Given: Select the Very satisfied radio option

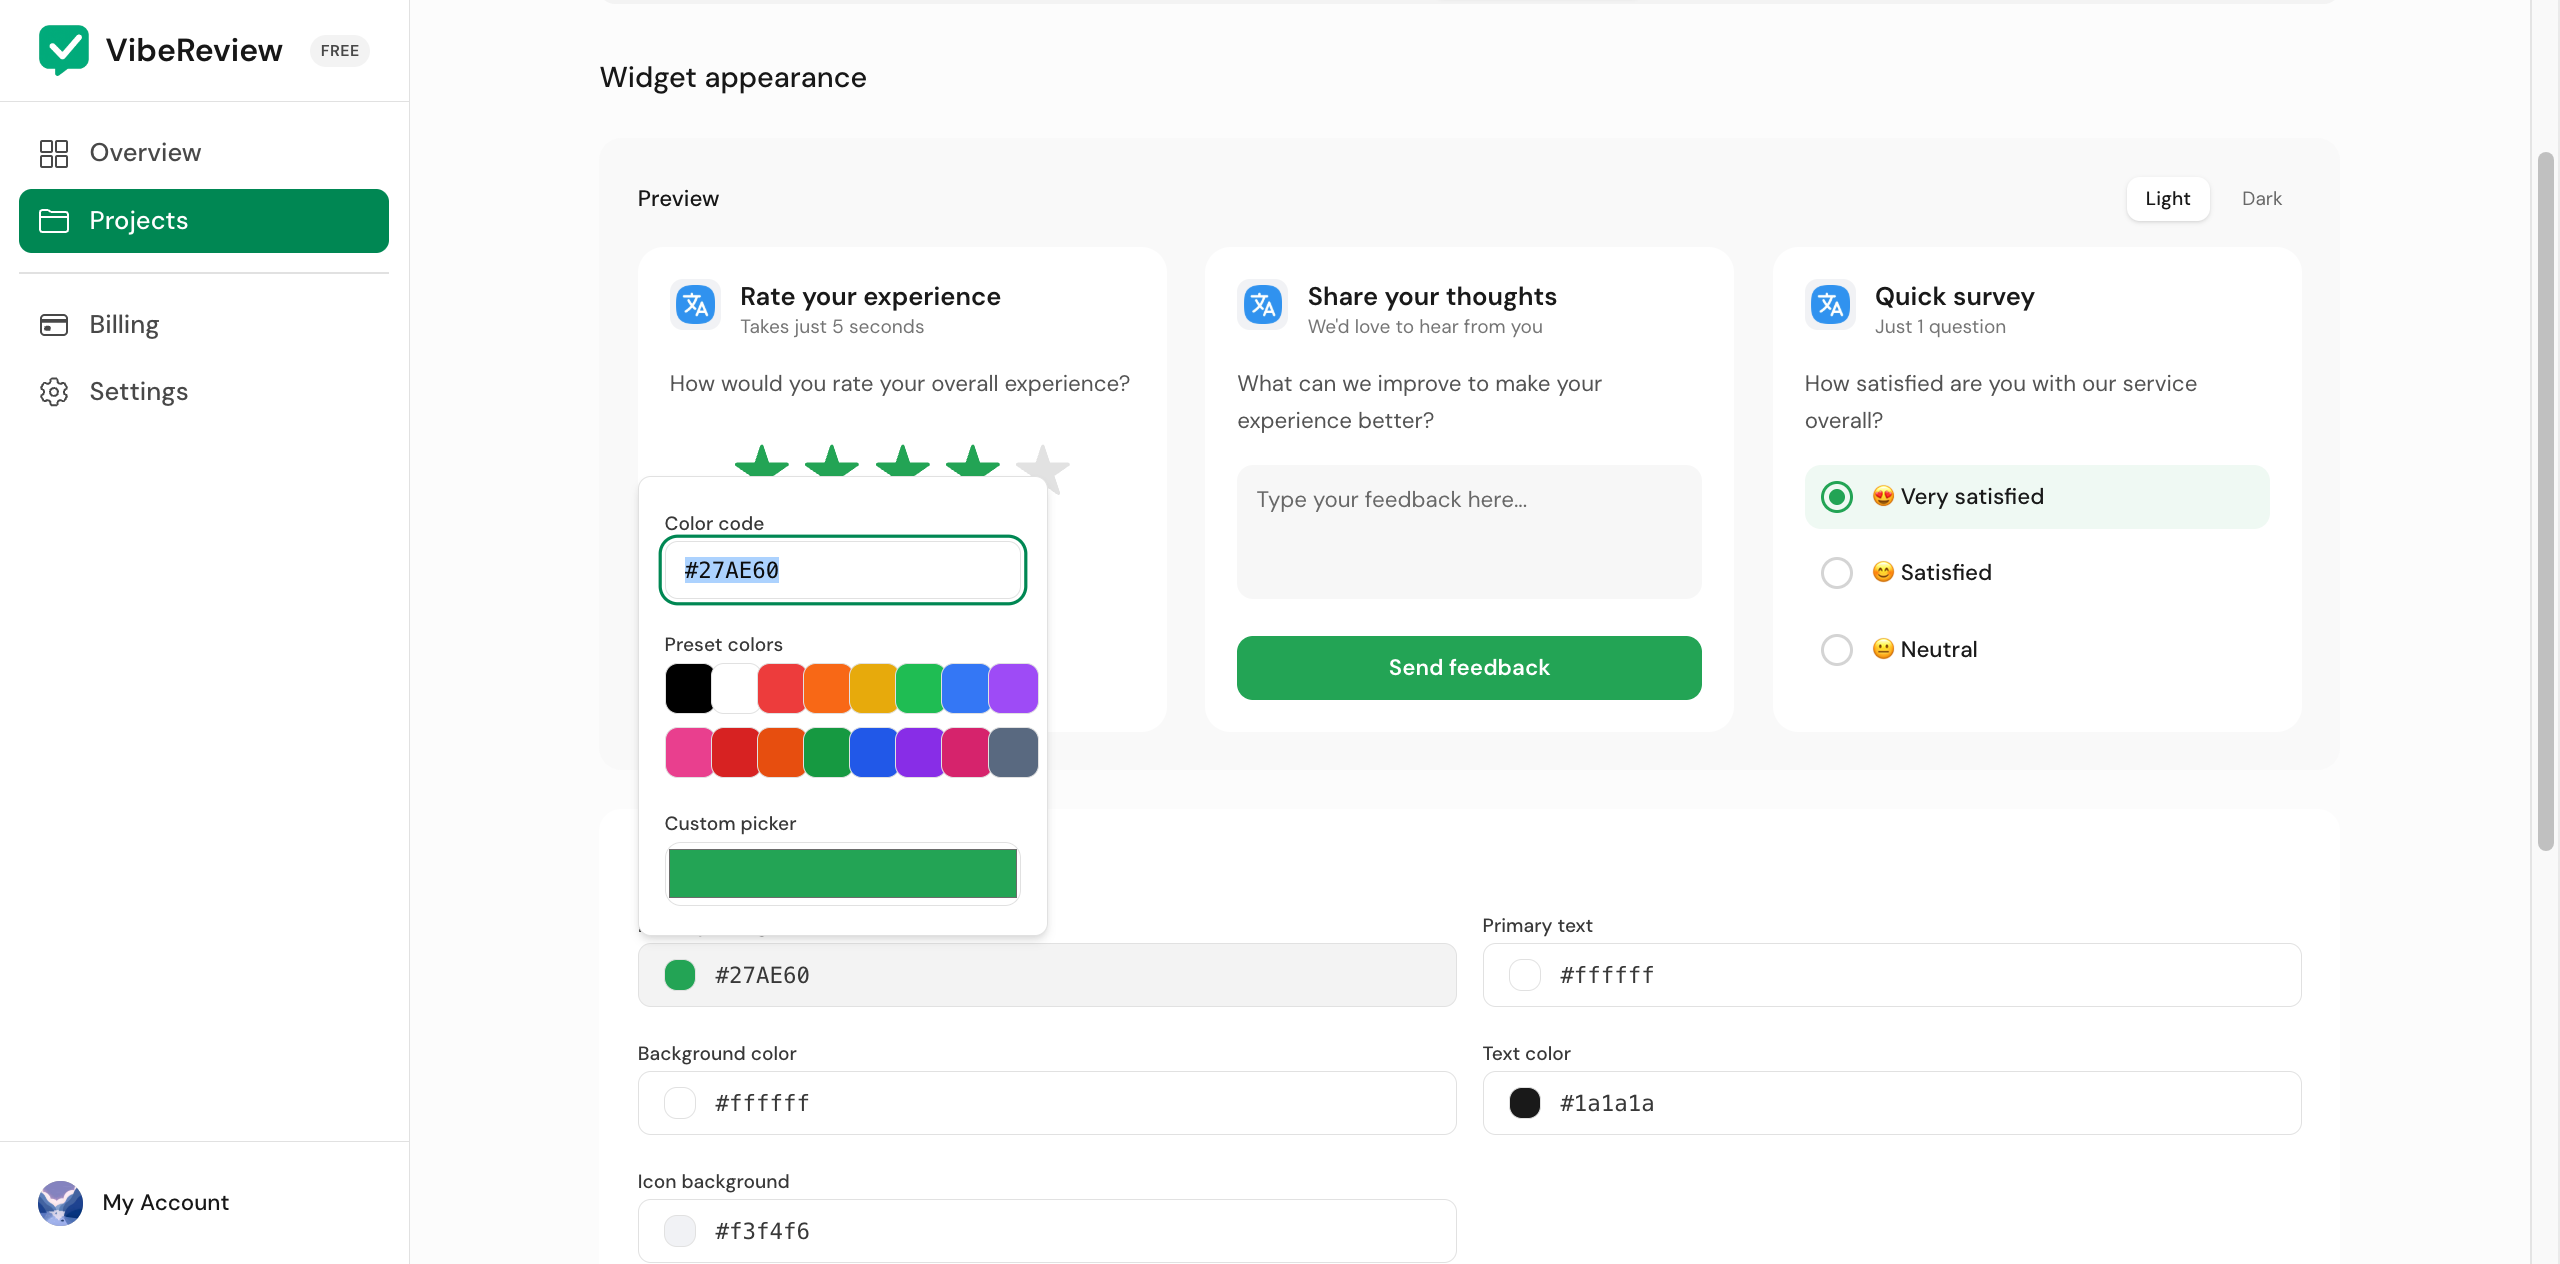Looking at the screenshot, I should click(x=1837, y=497).
